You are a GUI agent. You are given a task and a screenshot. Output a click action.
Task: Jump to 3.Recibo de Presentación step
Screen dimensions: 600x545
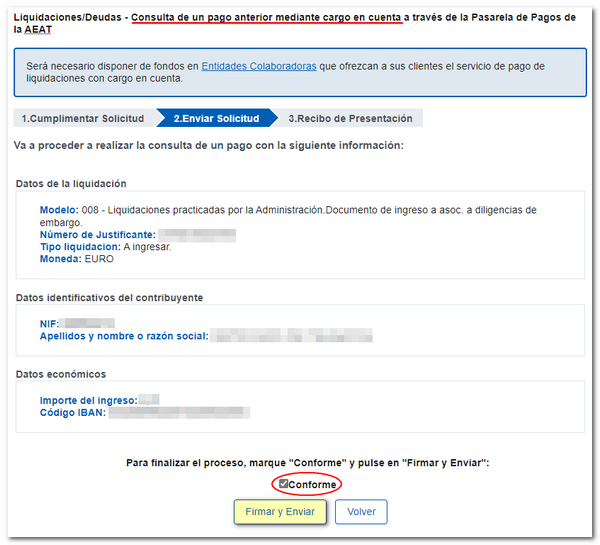pyautogui.click(x=350, y=118)
